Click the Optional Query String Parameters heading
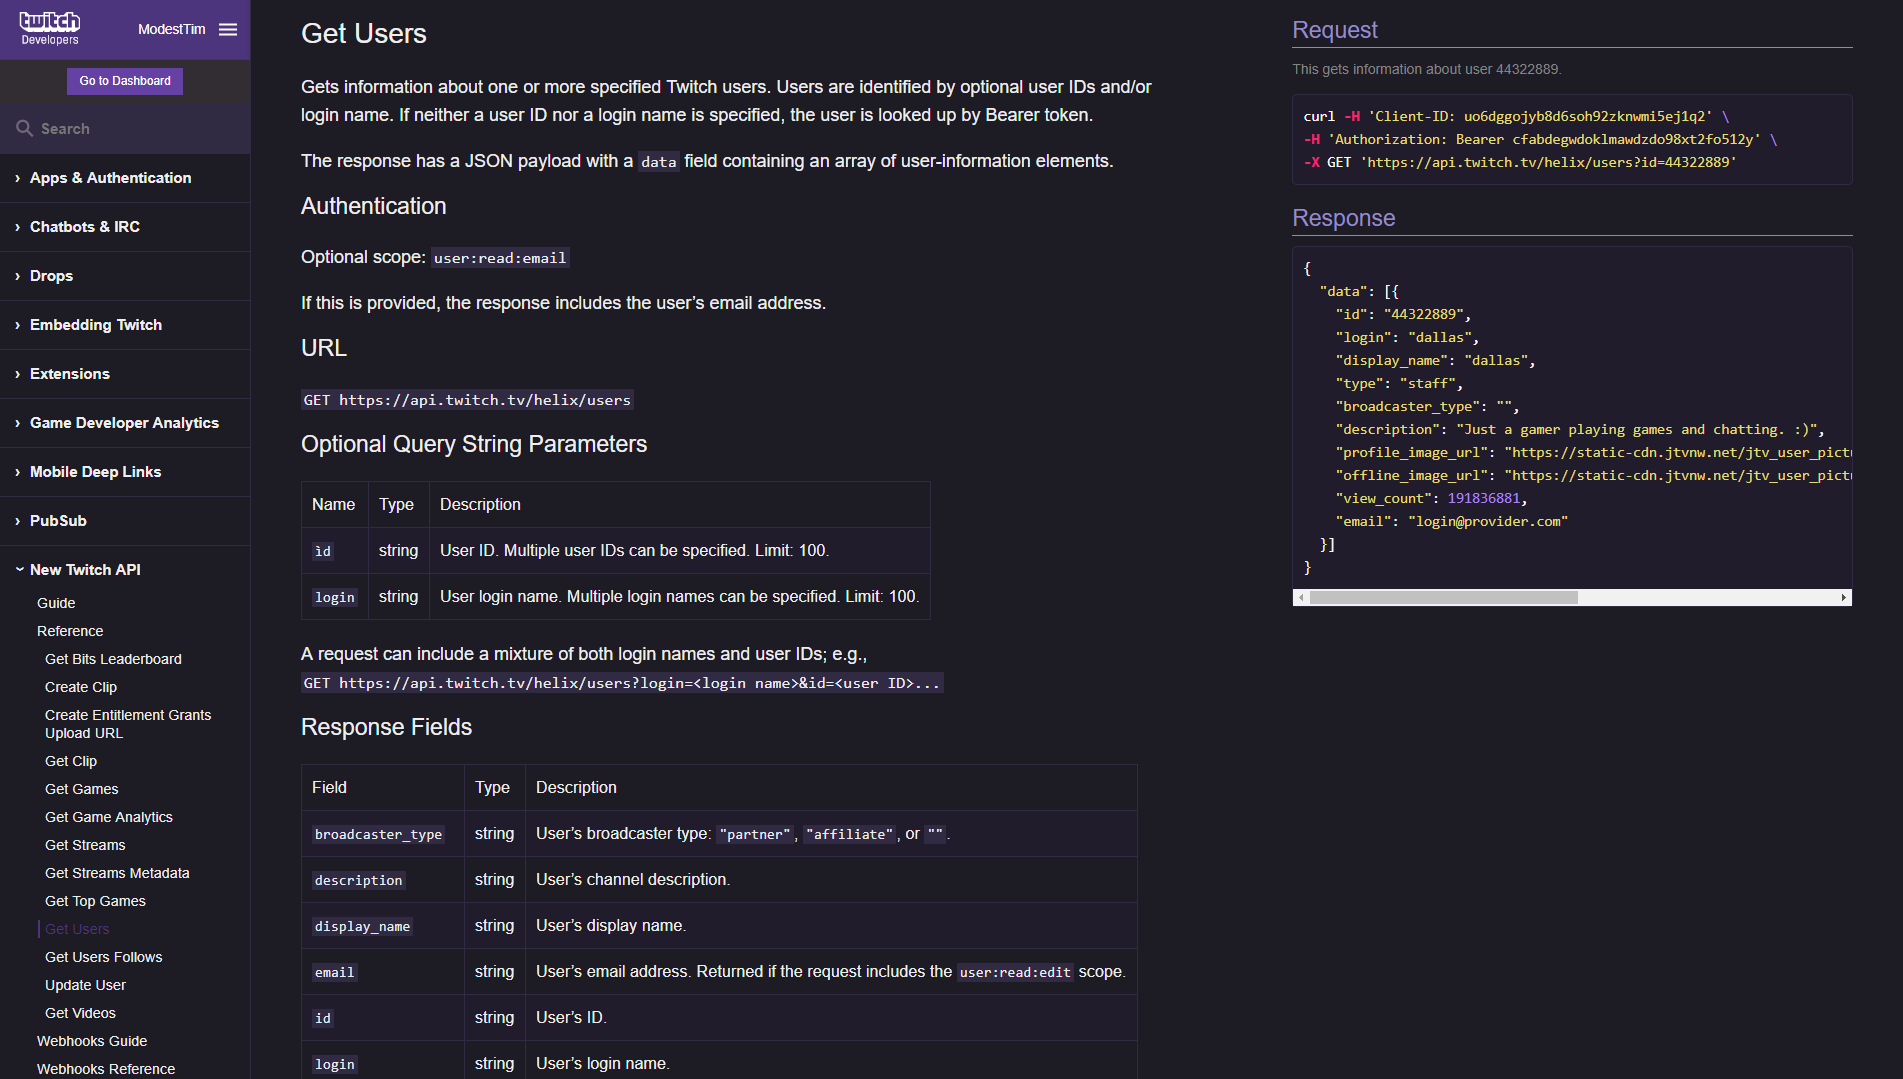Image resolution: width=1903 pixels, height=1079 pixels. [x=474, y=444]
